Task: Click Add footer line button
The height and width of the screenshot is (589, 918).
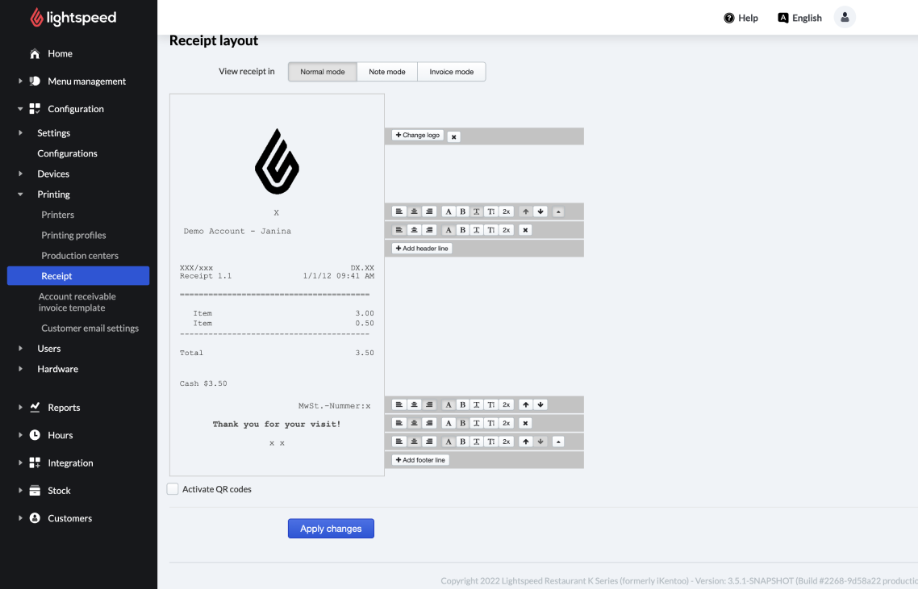Action: 420,460
